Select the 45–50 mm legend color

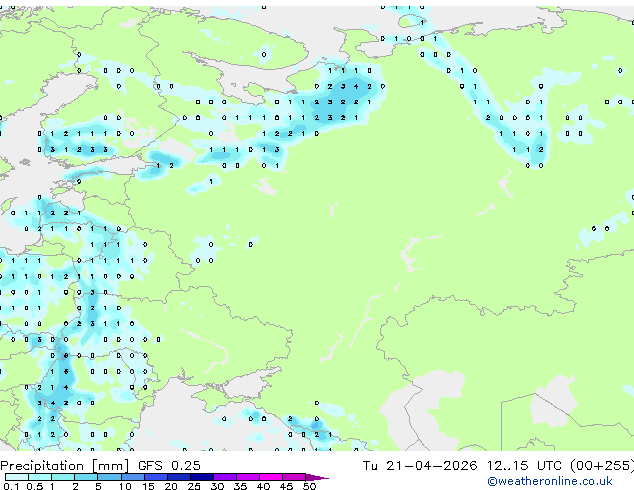click(294, 477)
